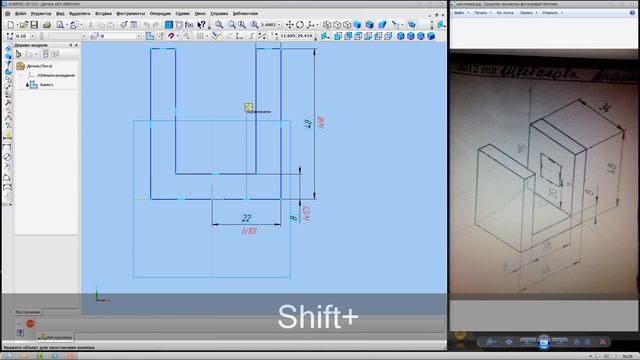Open the help icon in property bar

tap(20, 333)
